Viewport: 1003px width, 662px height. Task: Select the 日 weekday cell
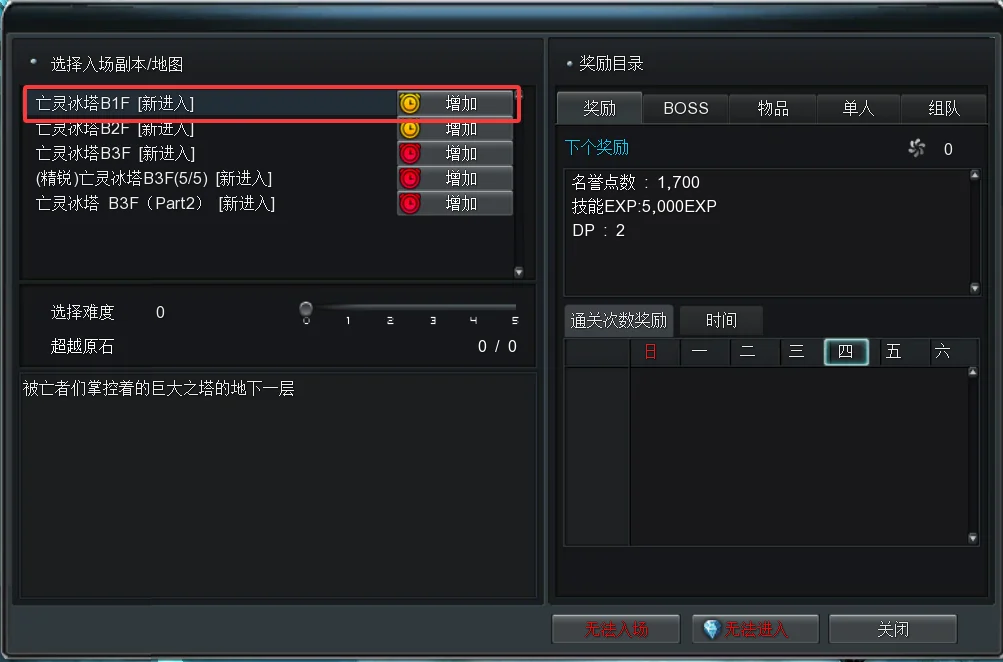click(x=651, y=352)
